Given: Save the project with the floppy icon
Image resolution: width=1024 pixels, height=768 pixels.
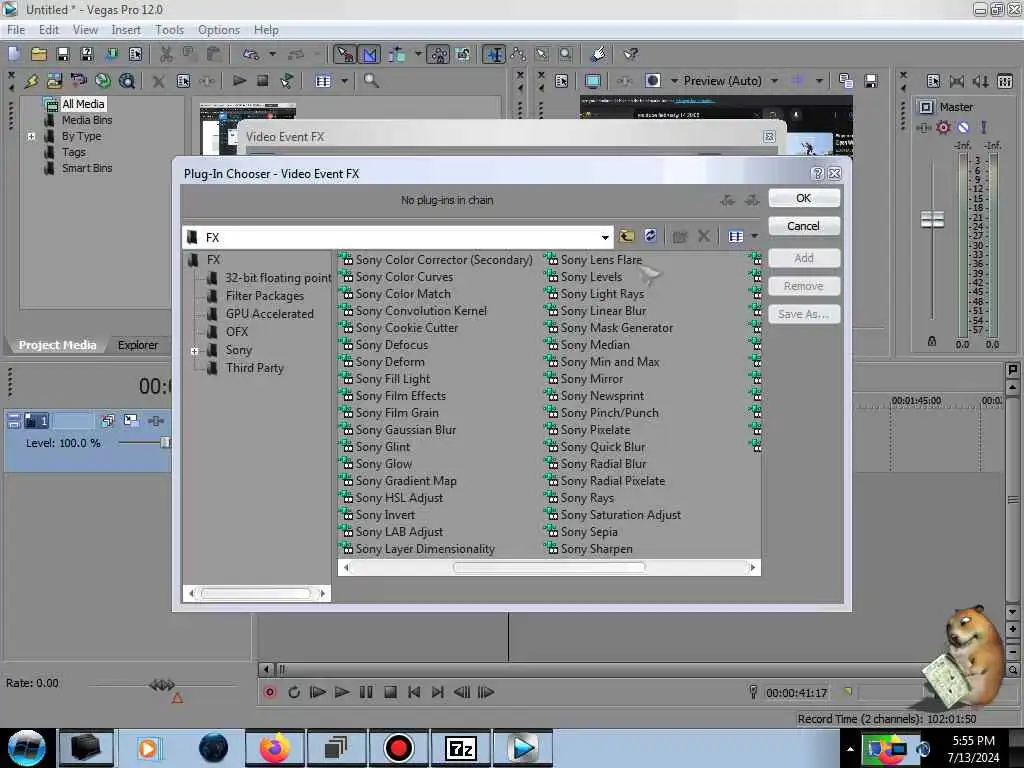Looking at the screenshot, I should (x=63, y=54).
